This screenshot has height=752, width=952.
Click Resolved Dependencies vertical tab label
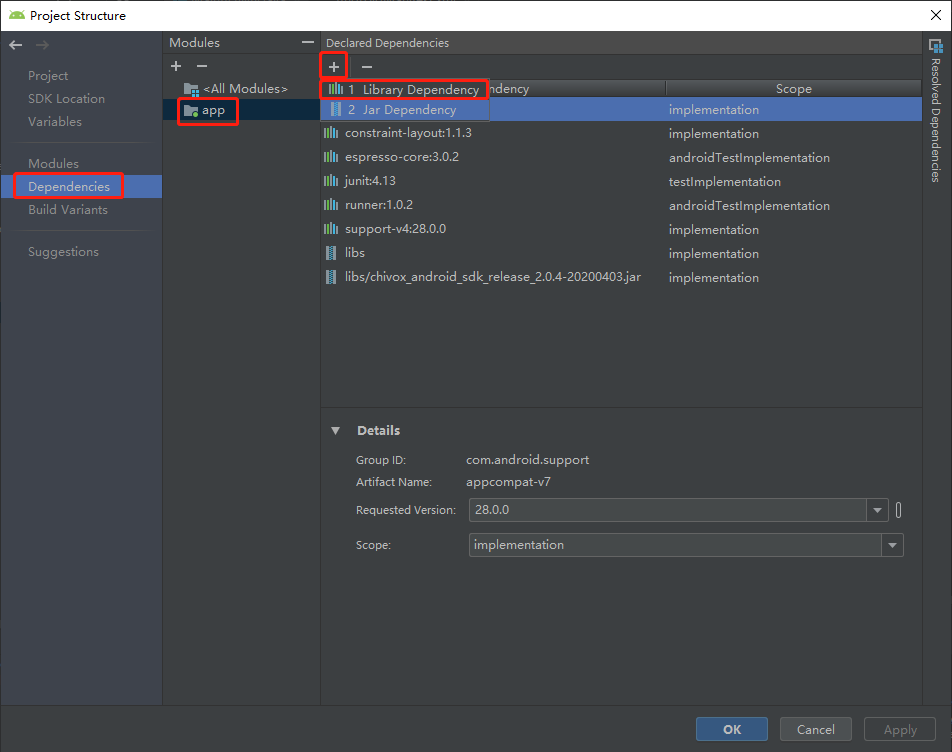click(x=936, y=120)
